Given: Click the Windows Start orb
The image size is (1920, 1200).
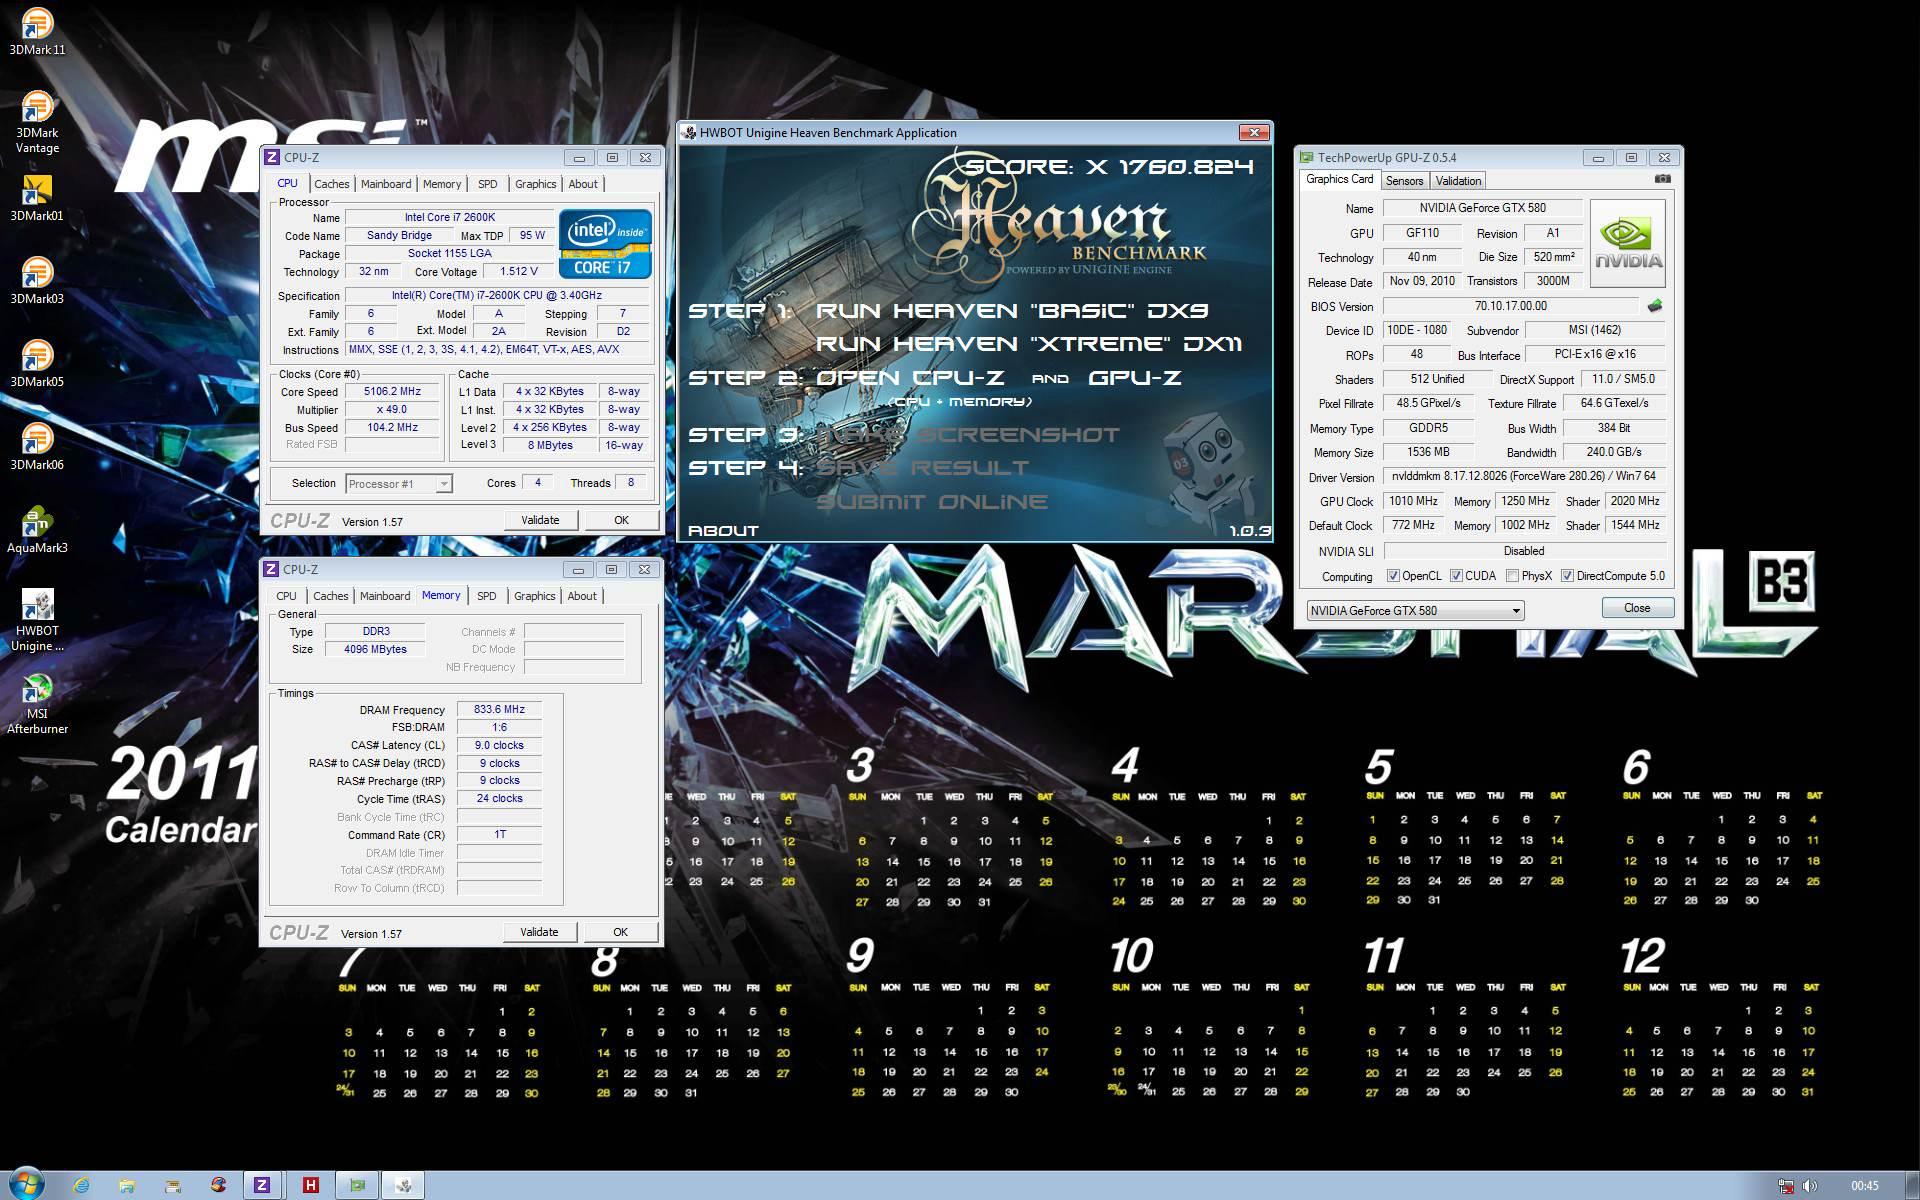Looking at the screenshot, I should (x=26, y=1184).
